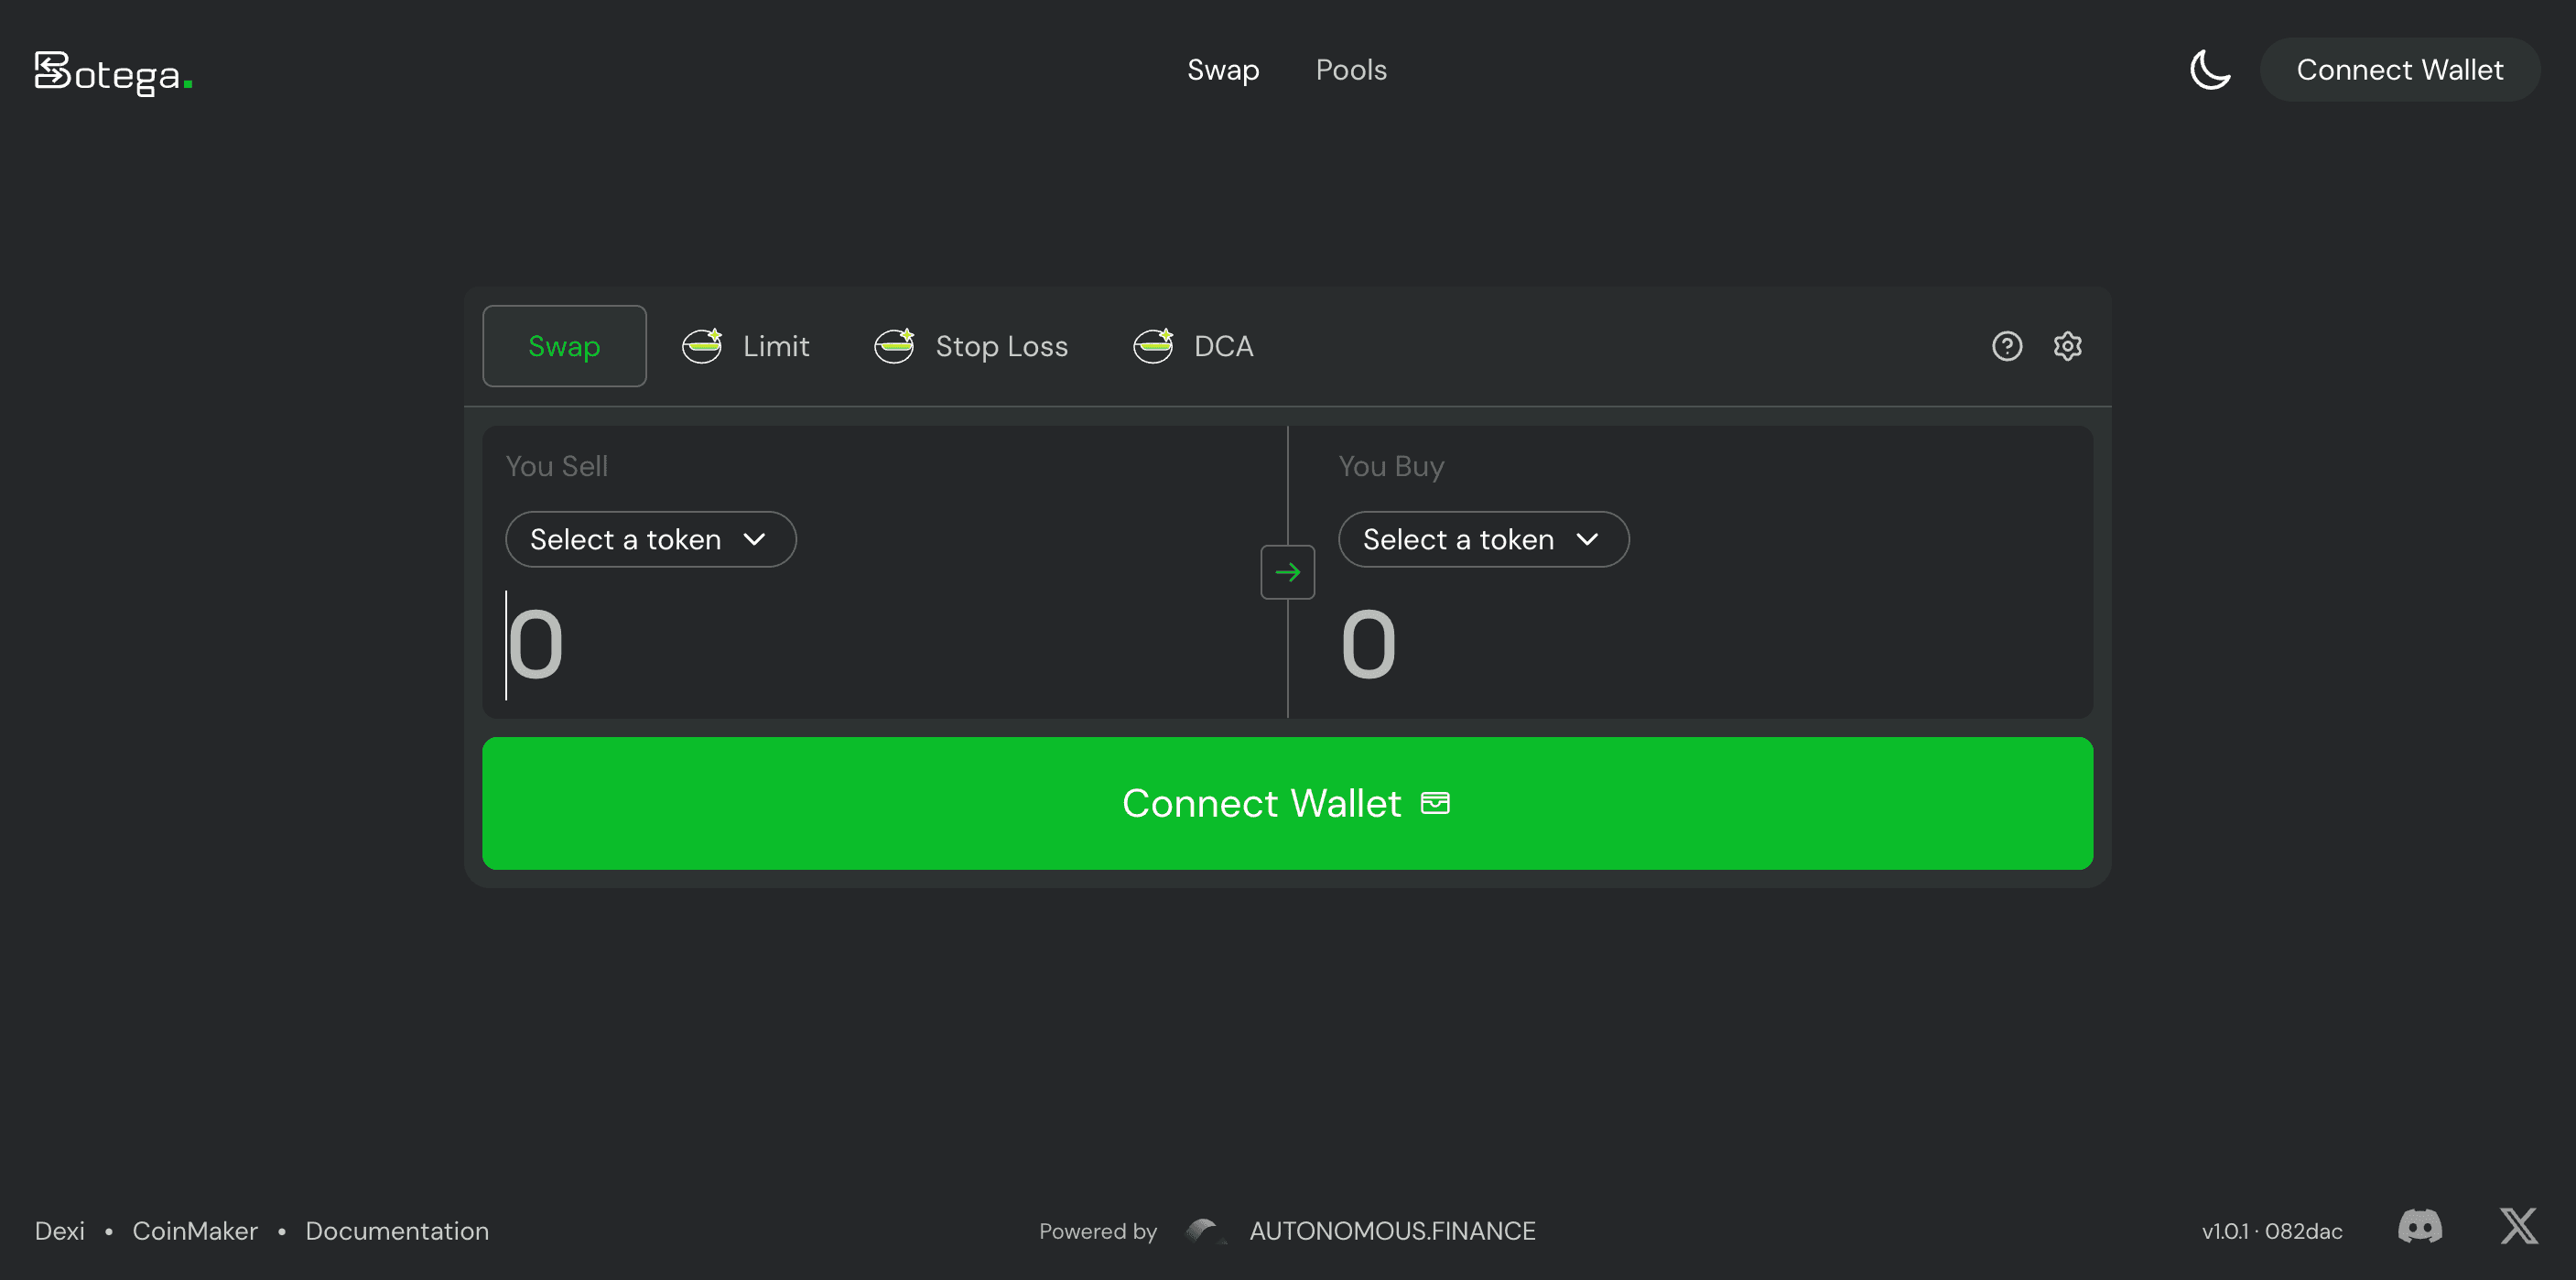This screenshot has width=2576, height=1280.
Task: Keep the Swap mode selected
Action: coord(564,346)
